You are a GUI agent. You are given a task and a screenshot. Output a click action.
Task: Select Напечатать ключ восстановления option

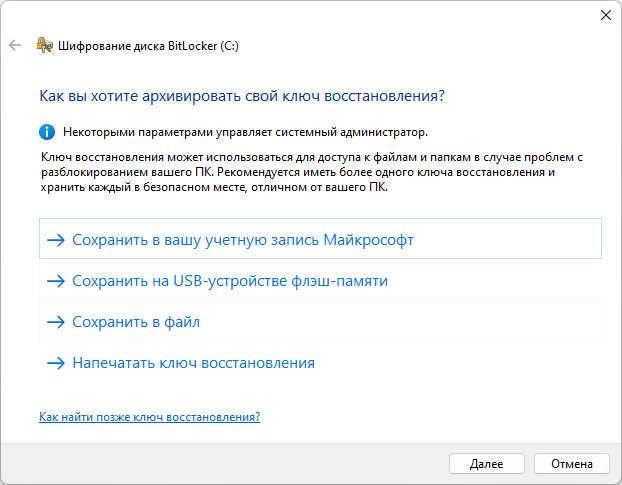pos(320,363)
